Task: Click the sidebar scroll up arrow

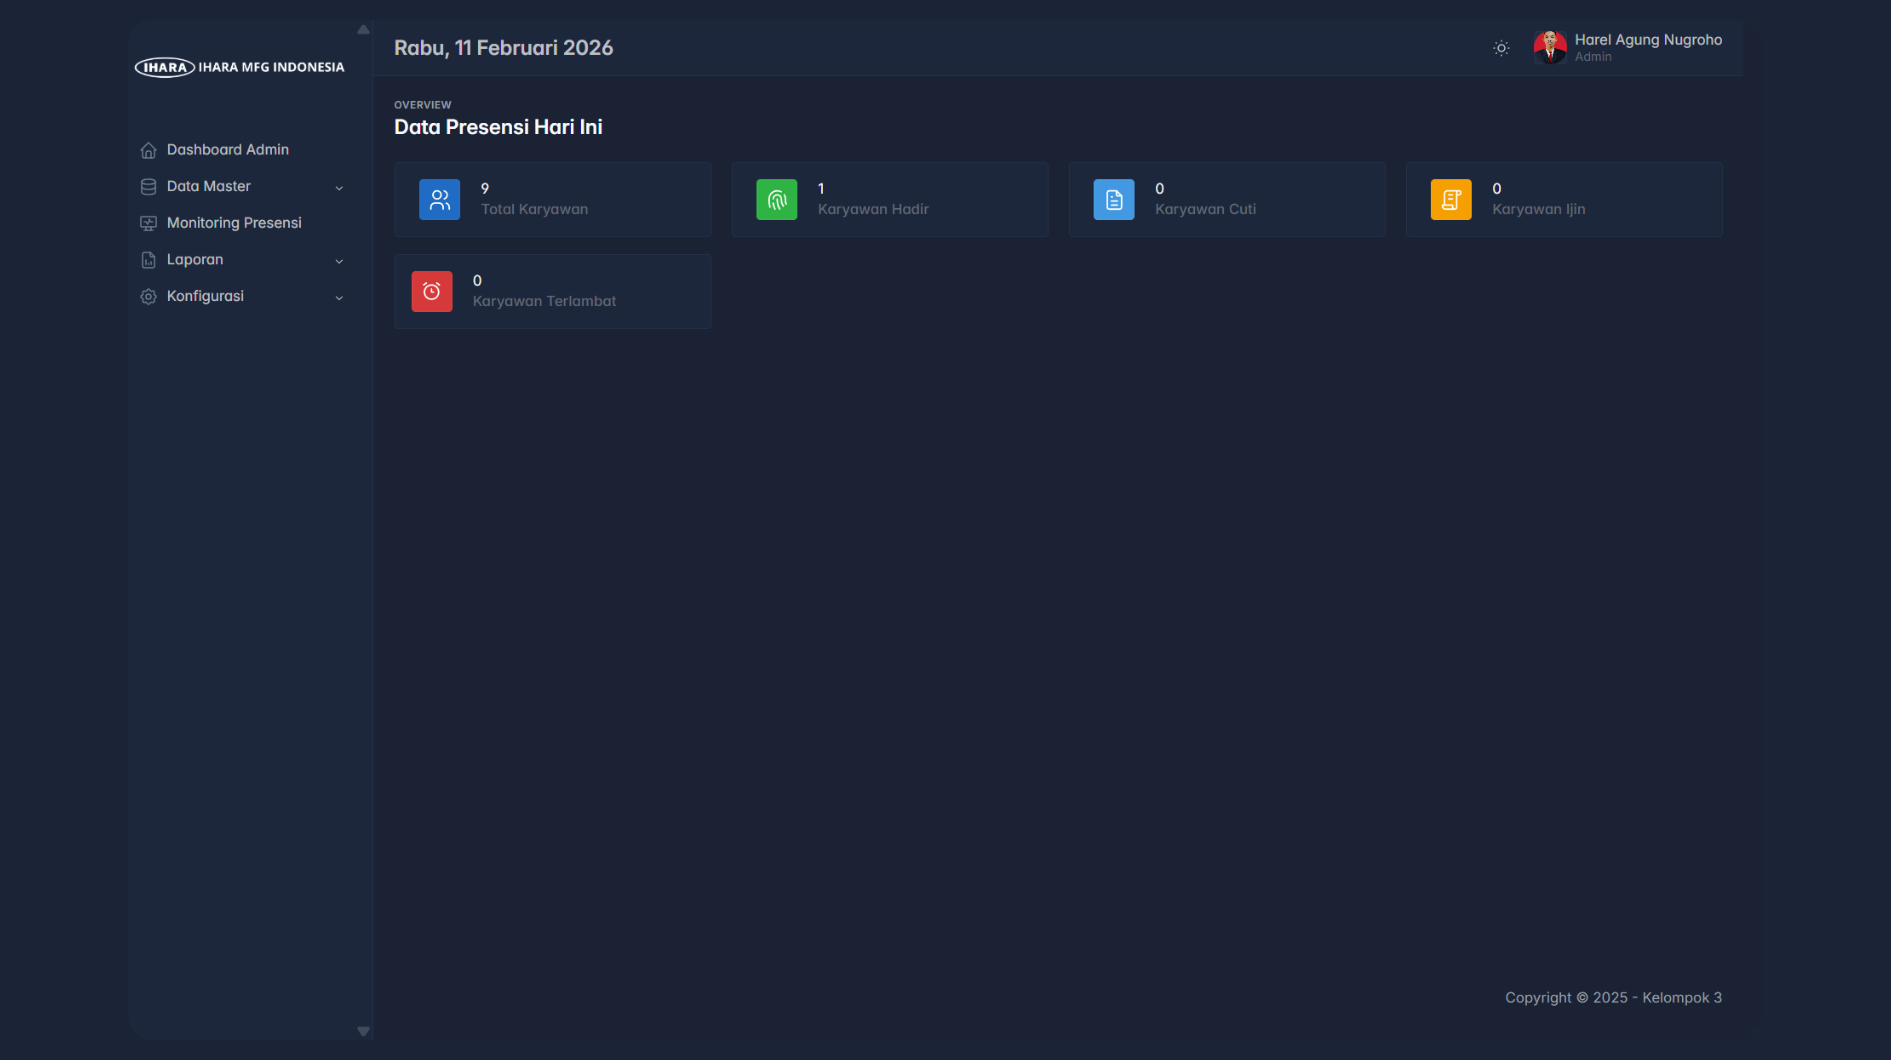Action: [363, 30]
